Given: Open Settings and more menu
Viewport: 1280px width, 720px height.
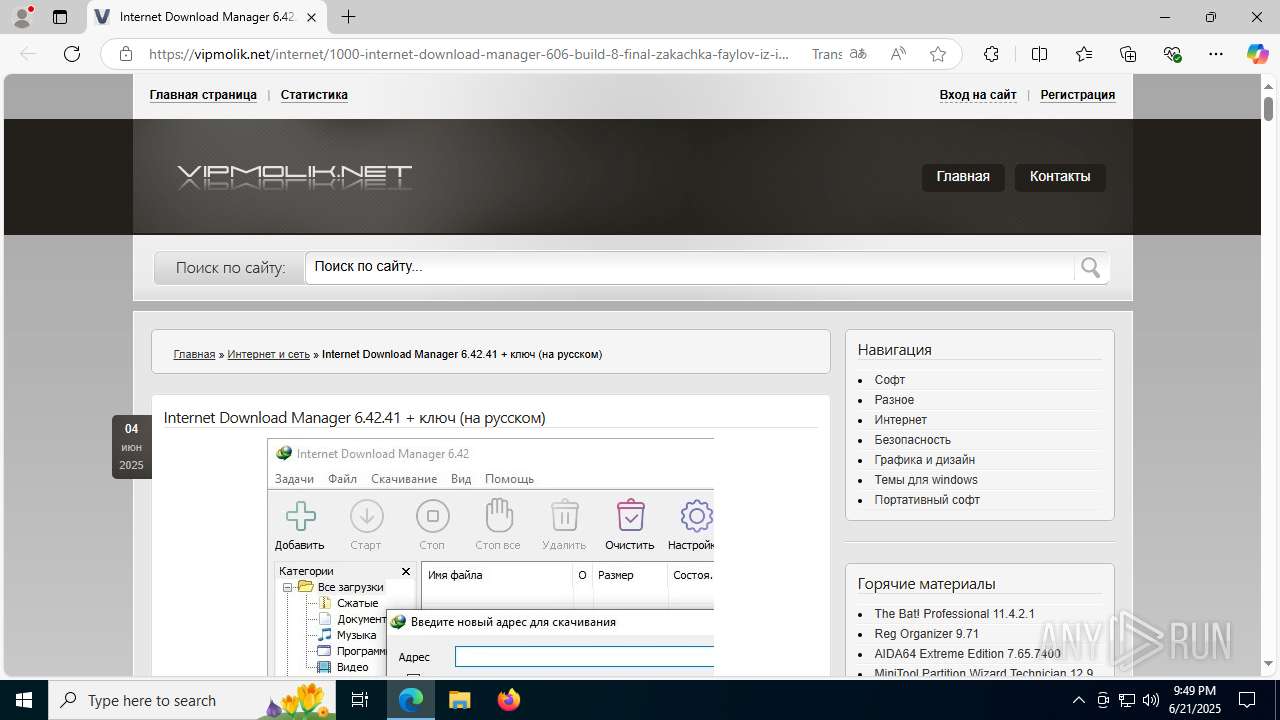Looking at the screenshot, I should [1216, 54].
